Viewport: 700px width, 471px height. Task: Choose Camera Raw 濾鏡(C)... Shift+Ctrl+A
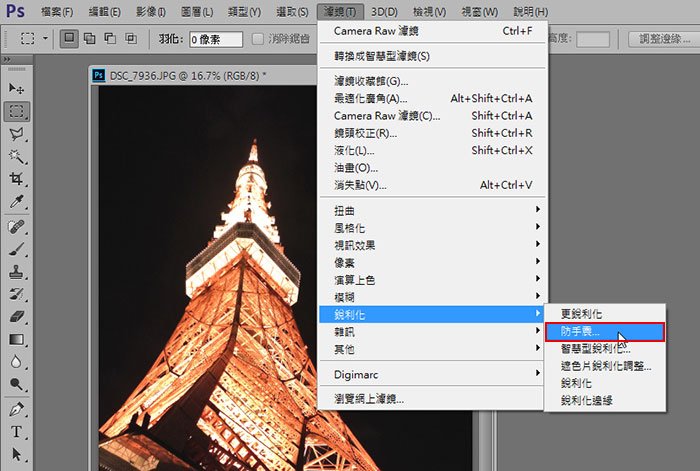432,116
